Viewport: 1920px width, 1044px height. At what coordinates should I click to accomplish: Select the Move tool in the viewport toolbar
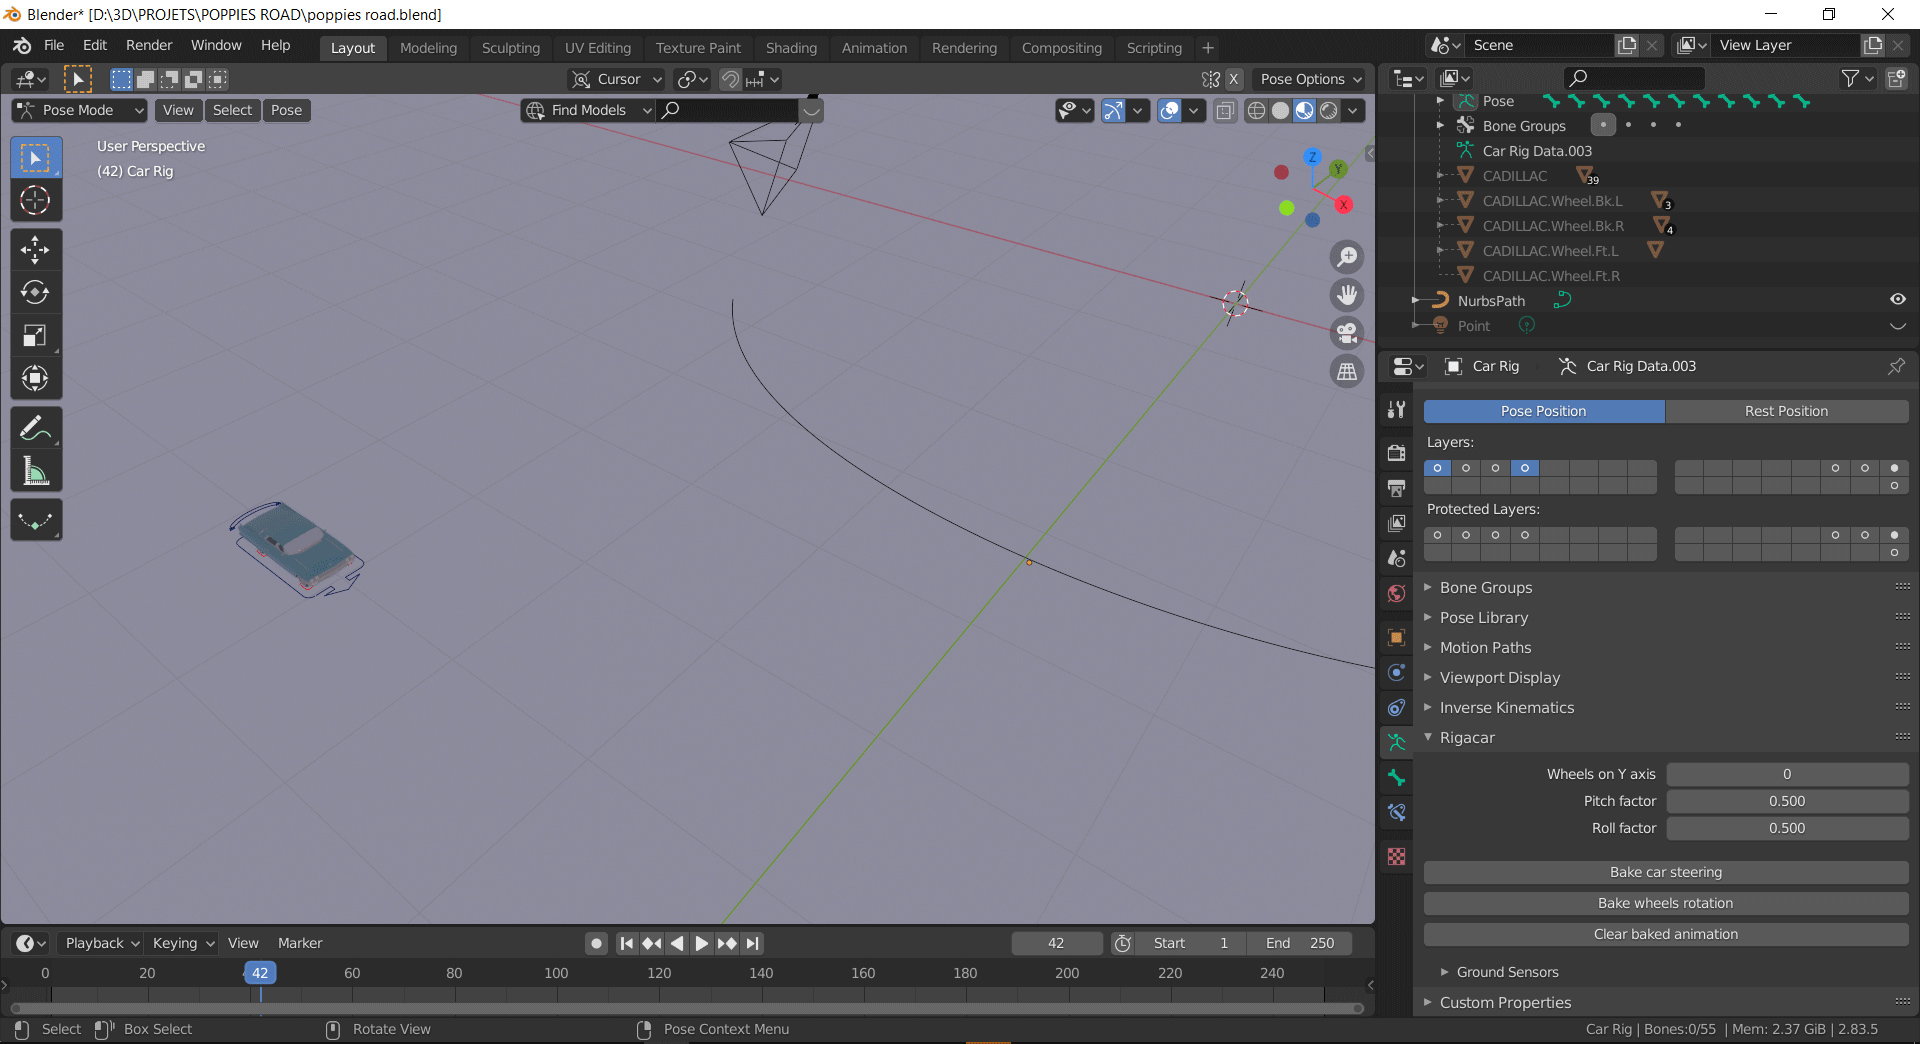pyautogui.click(x=36, y=250)
